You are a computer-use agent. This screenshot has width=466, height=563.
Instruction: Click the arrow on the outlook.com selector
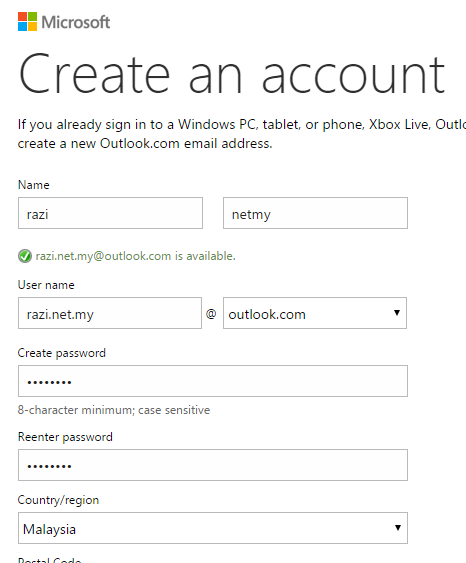[x=397, y=313]
